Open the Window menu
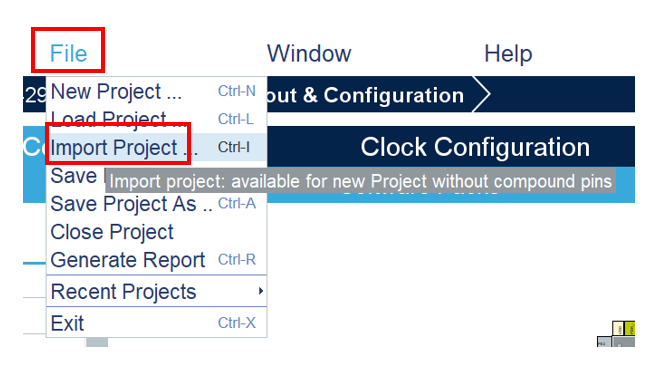The width and height of the screenshot is (650, 371). pos(309,53)
